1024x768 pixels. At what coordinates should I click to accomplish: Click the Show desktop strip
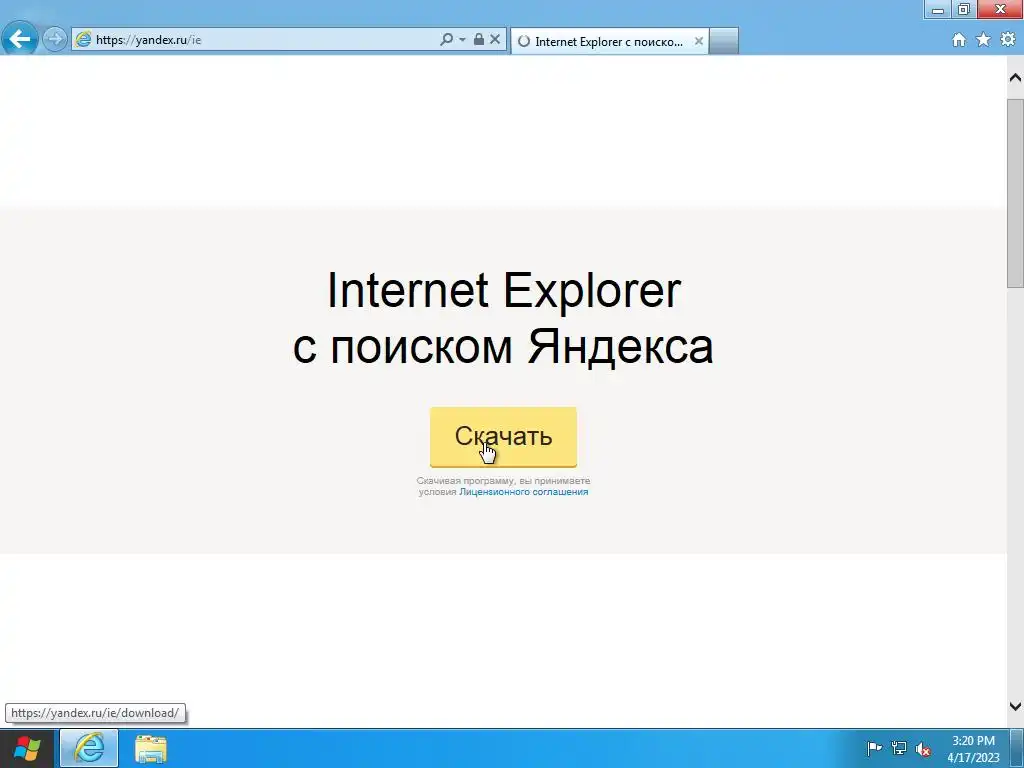(1016, 748)
